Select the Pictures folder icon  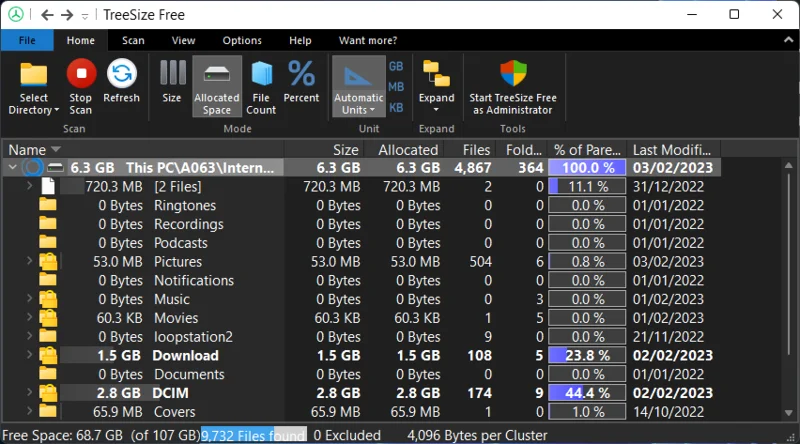pos(48,261)
